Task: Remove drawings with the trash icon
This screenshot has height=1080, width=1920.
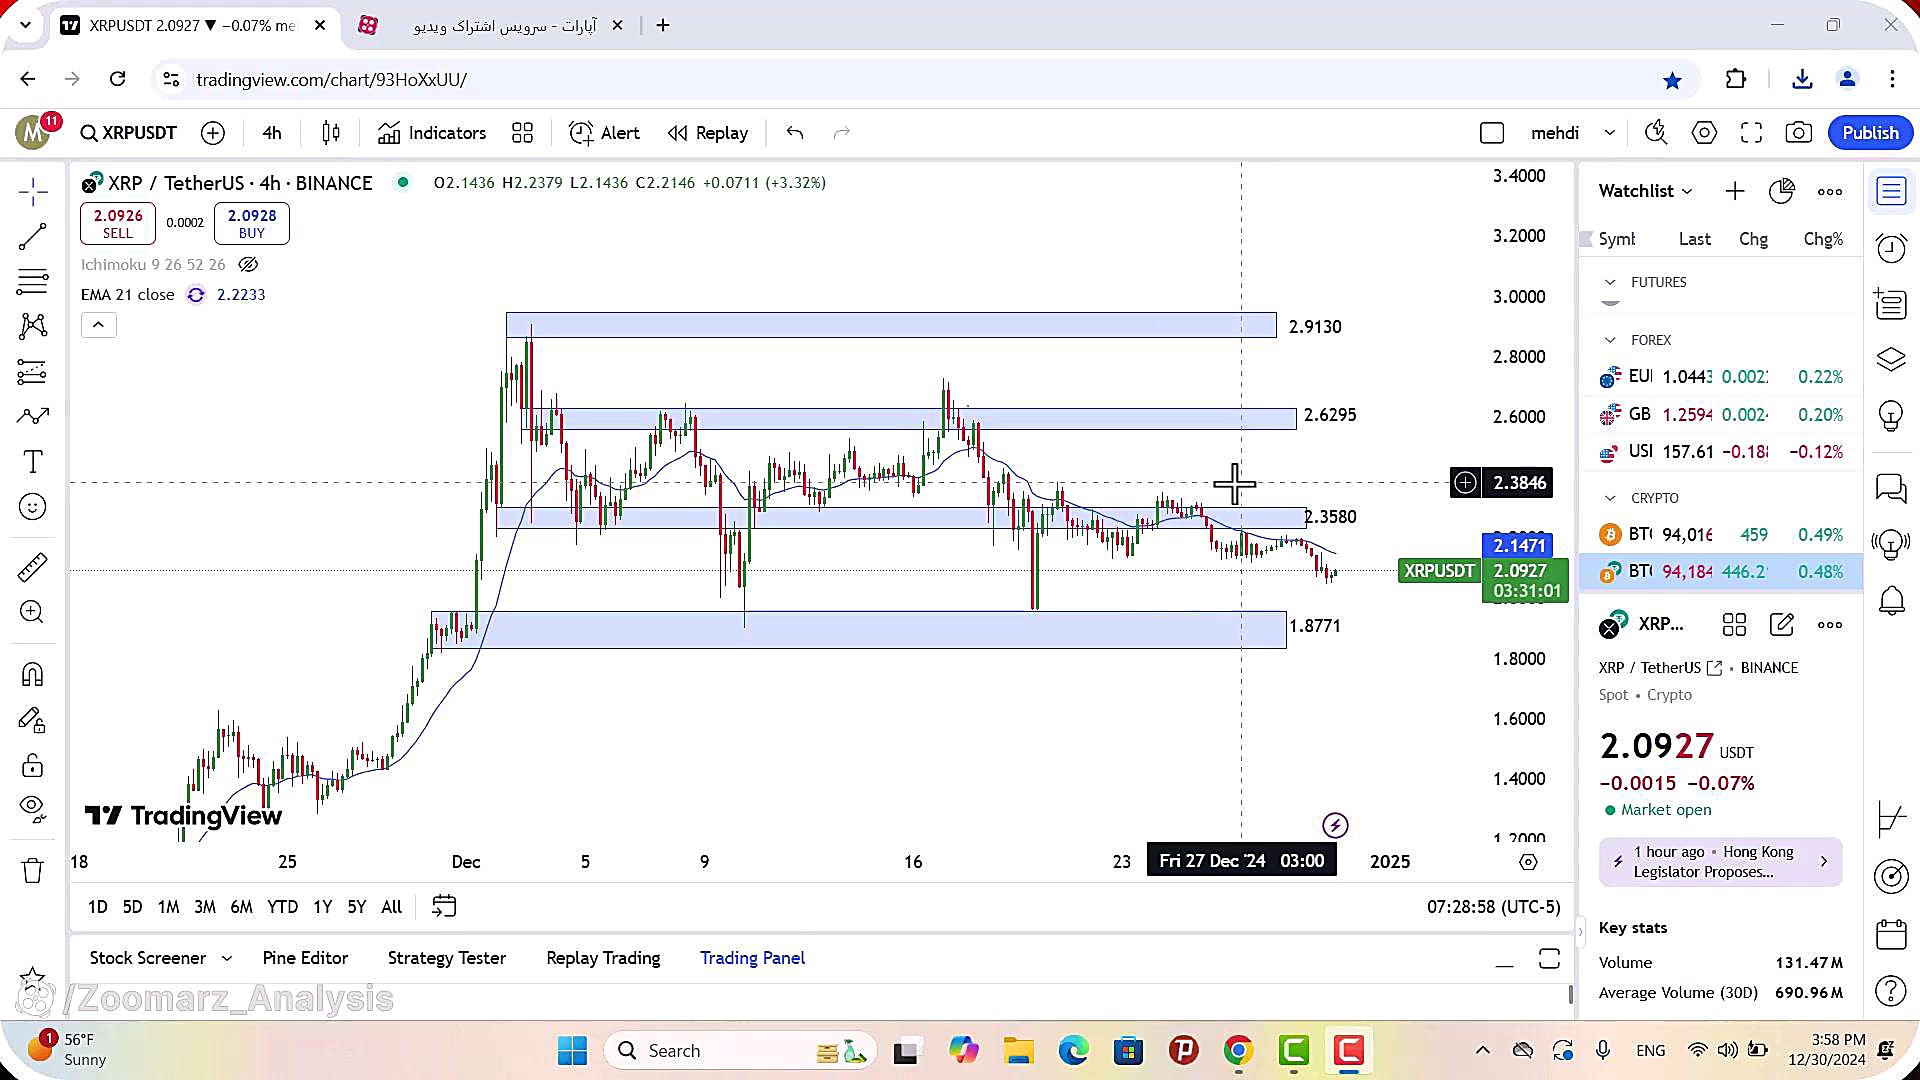Action: [x=32, y=870]
